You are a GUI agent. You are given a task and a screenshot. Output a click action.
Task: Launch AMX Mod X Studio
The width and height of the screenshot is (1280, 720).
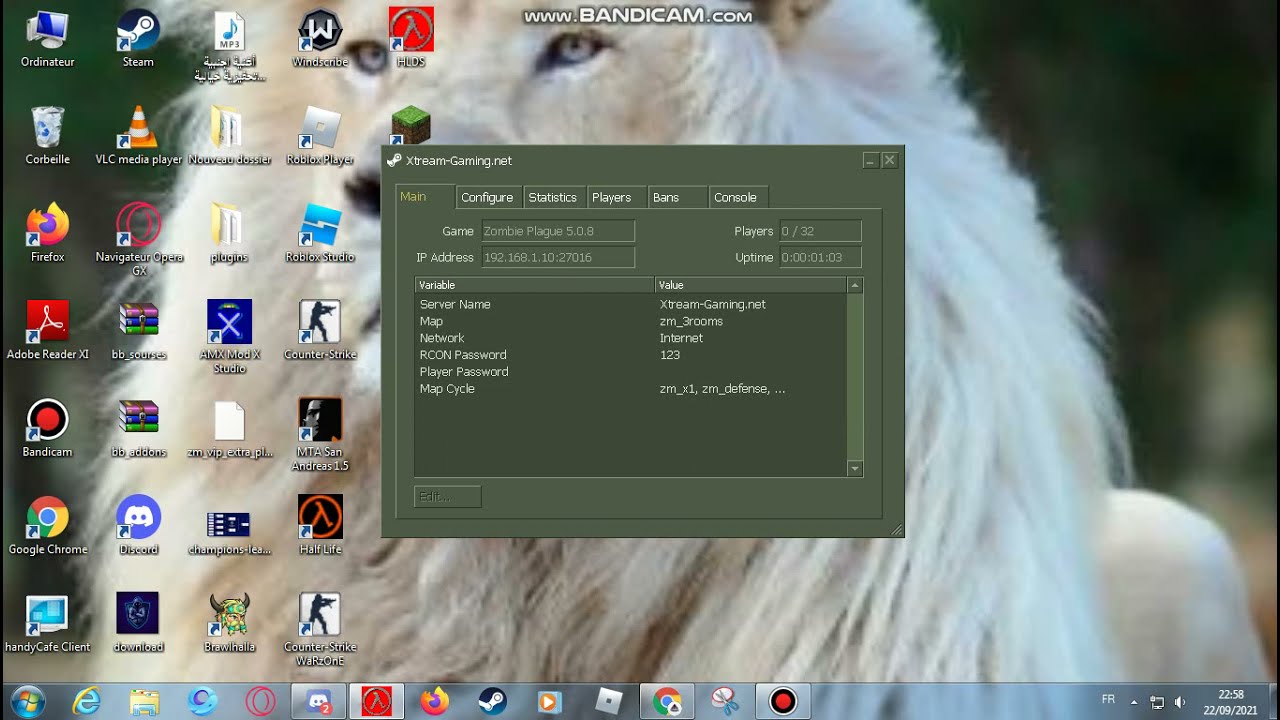(x=229, y=336)
